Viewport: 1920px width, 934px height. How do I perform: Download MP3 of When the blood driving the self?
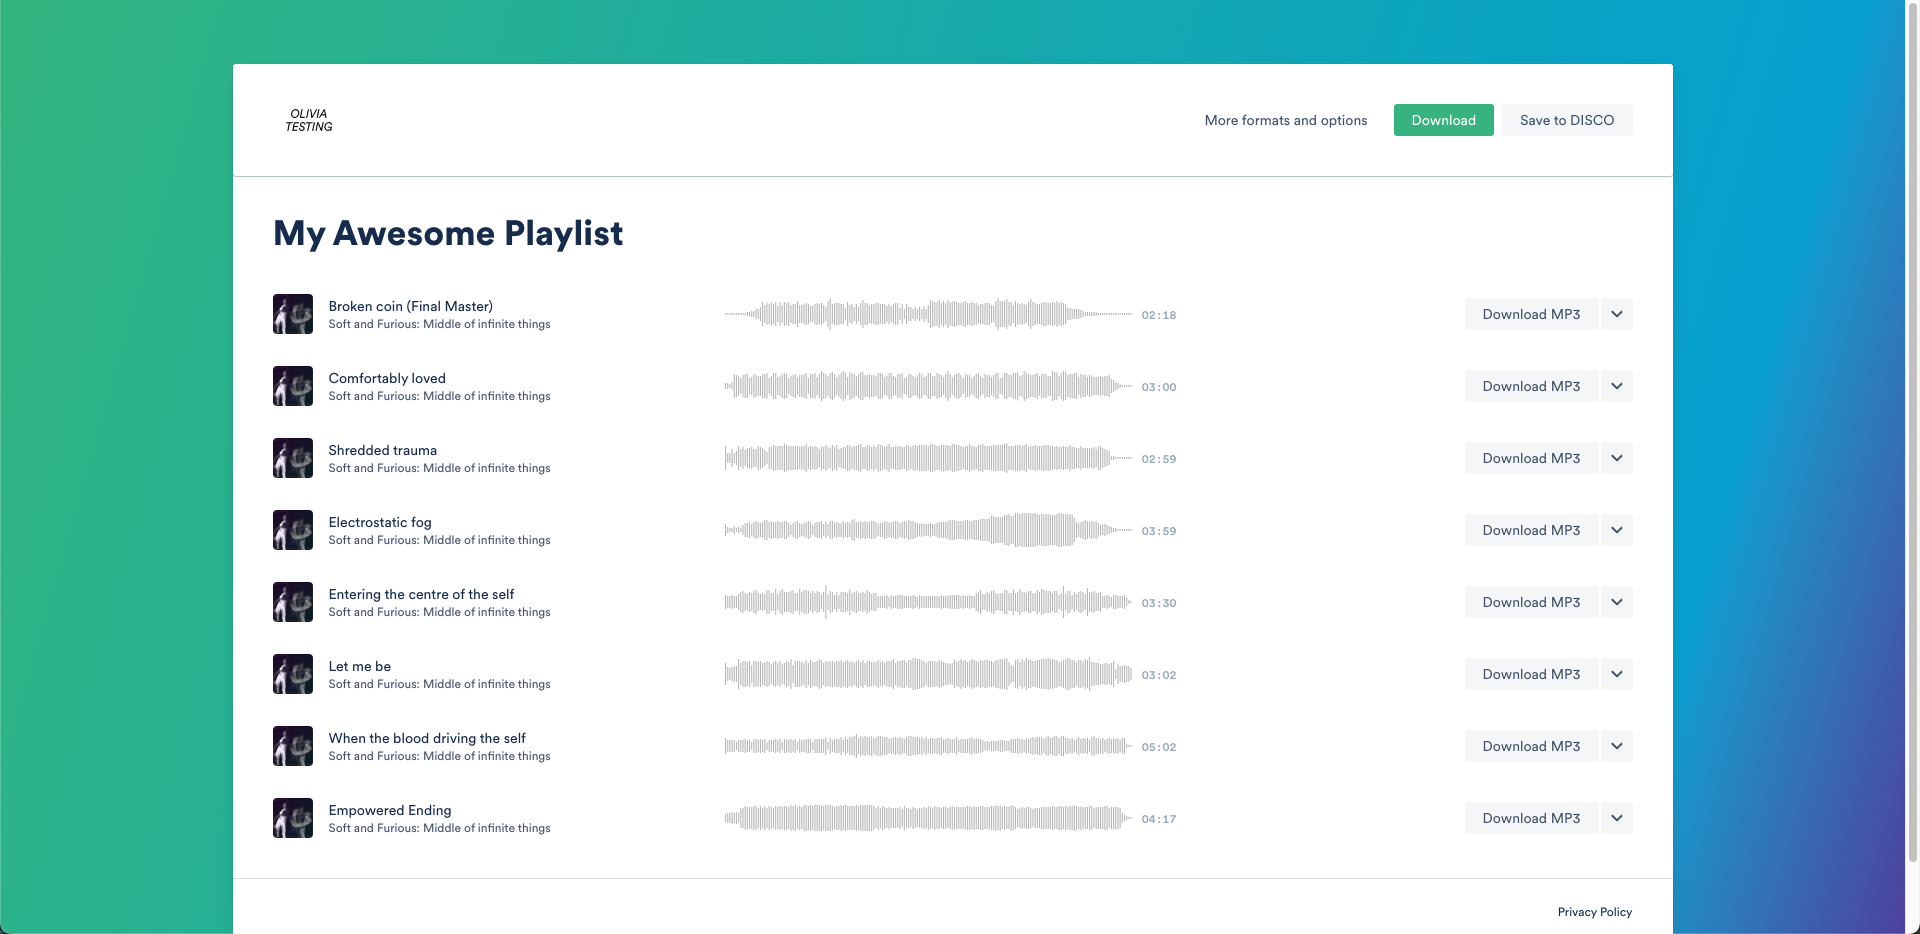click(x=1531, y=746)
